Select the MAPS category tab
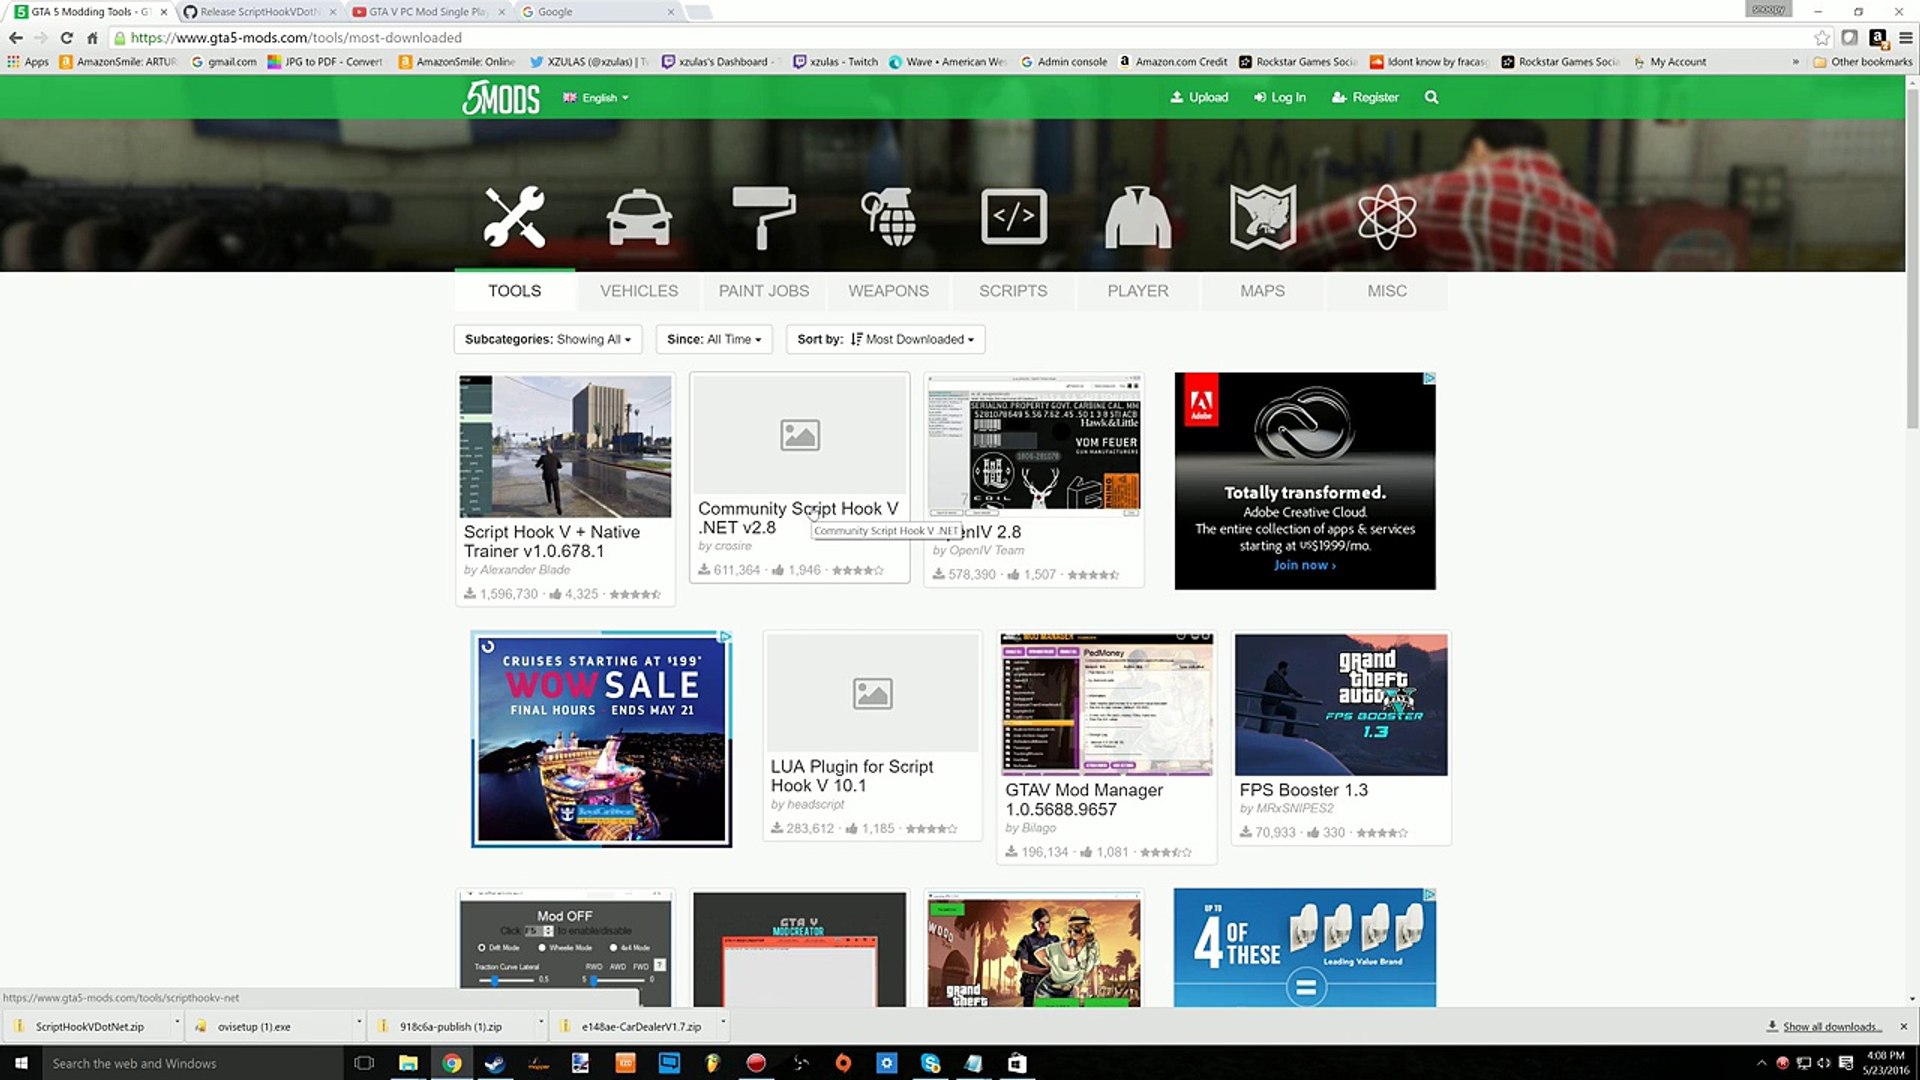The height and width of the screenshot is (1080, 1920). 1263,291
